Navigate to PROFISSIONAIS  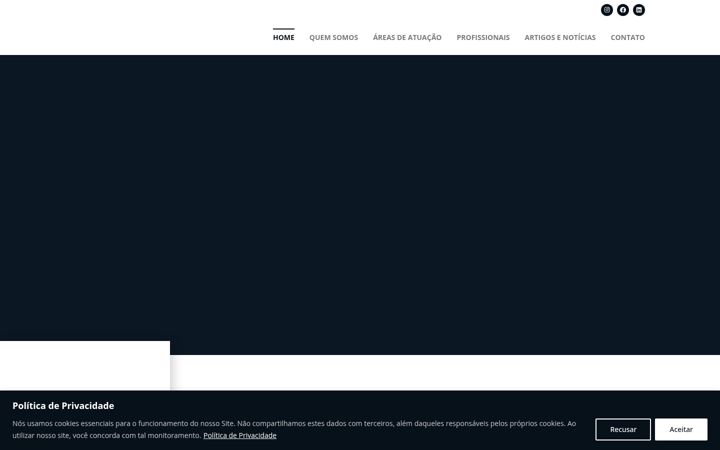click(x=483, y=37)
